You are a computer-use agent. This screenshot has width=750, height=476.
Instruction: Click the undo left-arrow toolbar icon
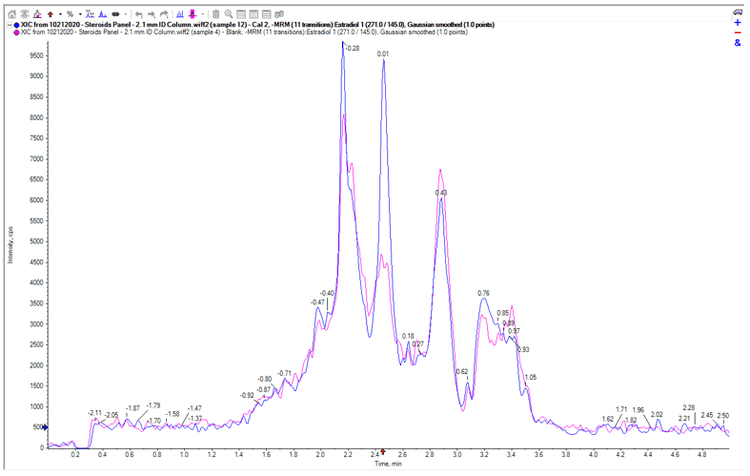[137, 14]
